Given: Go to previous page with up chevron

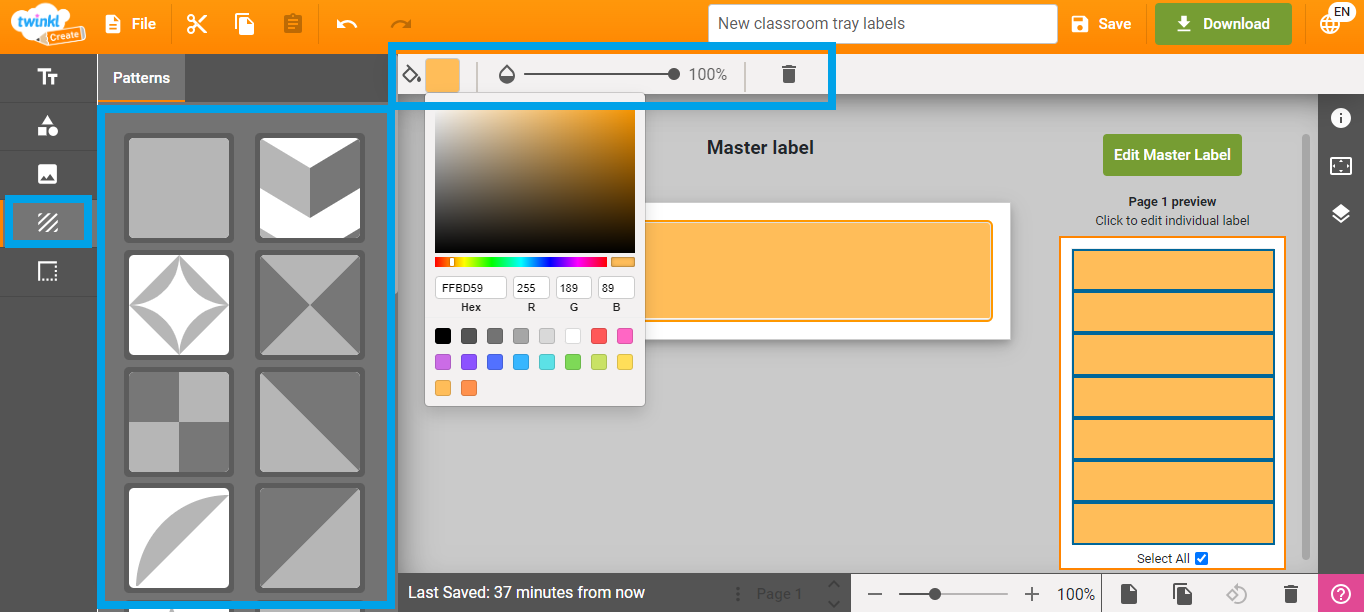Looking at the screenshot, I should coord(834,584).
